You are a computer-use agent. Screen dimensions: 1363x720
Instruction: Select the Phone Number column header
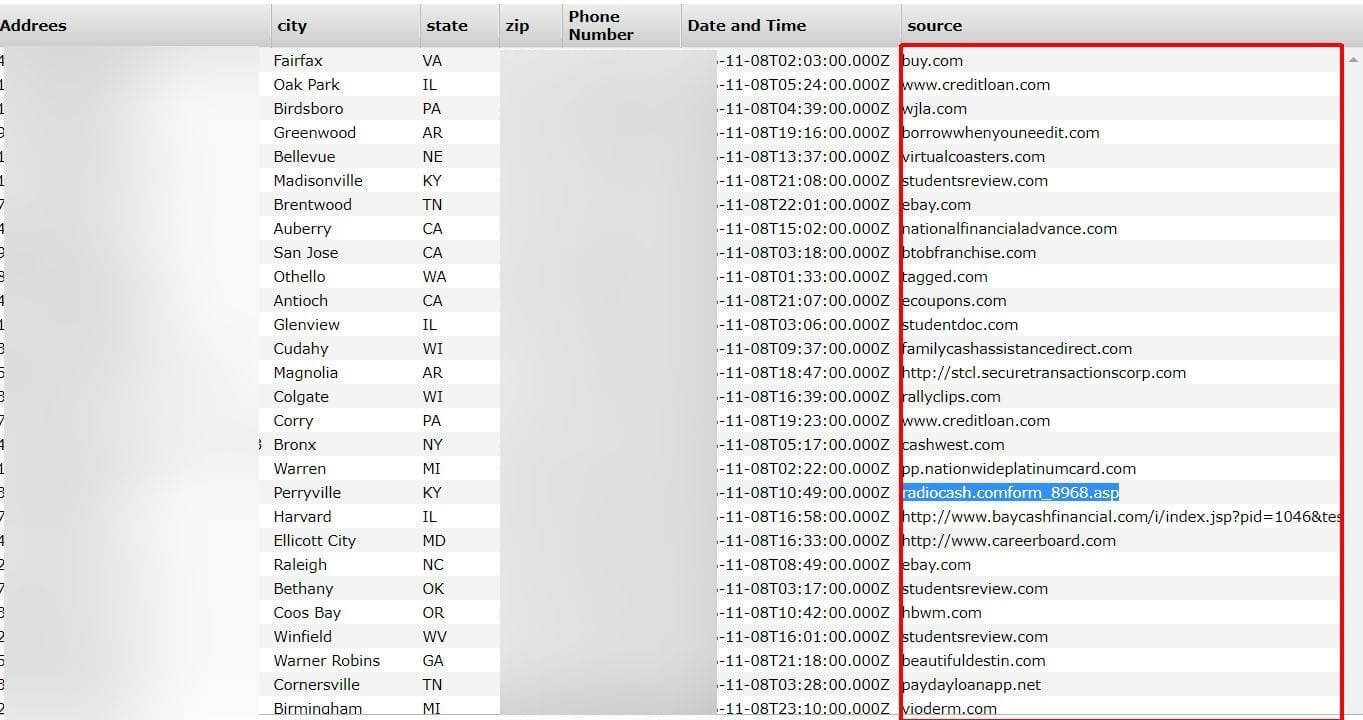coord(601,26)
